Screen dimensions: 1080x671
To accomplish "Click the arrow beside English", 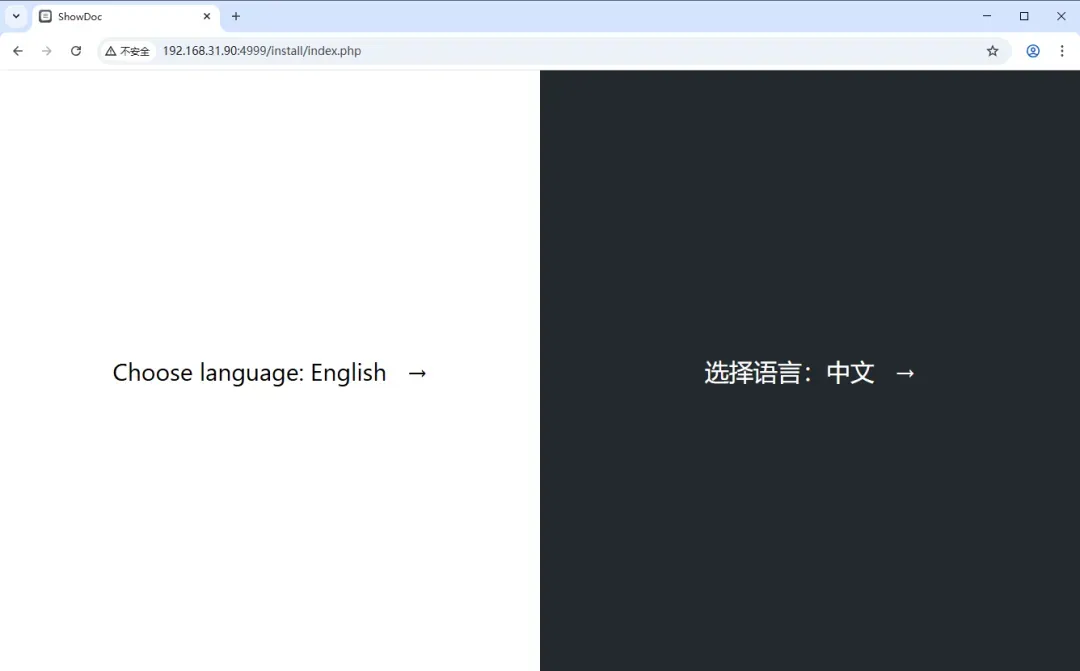I will [x=418, y=374].
